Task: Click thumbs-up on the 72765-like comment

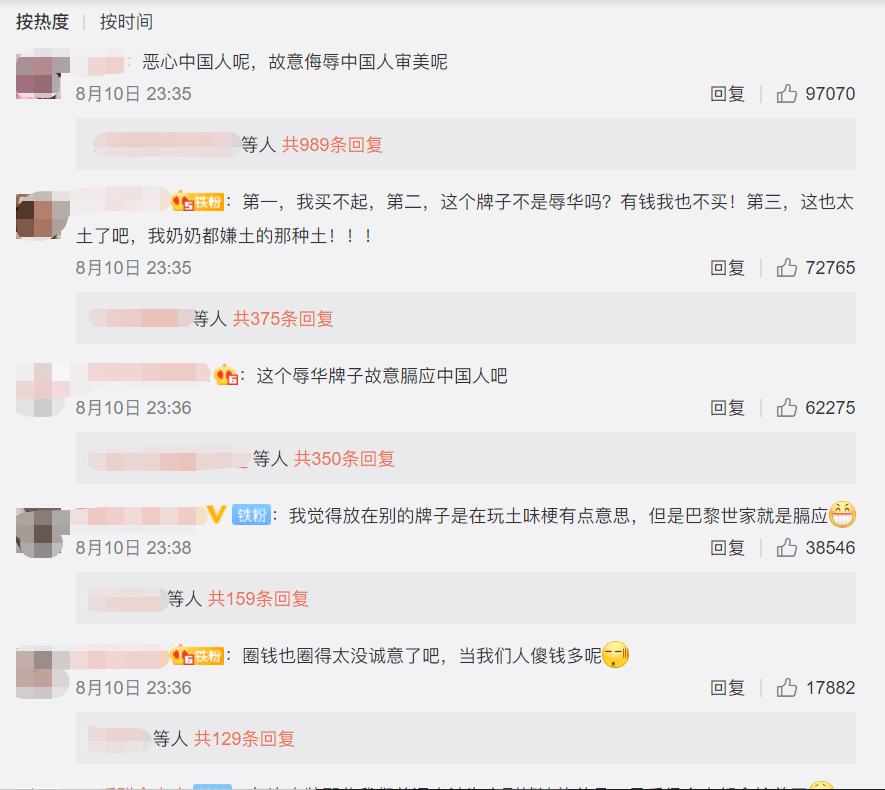Action: pos(786,267)
